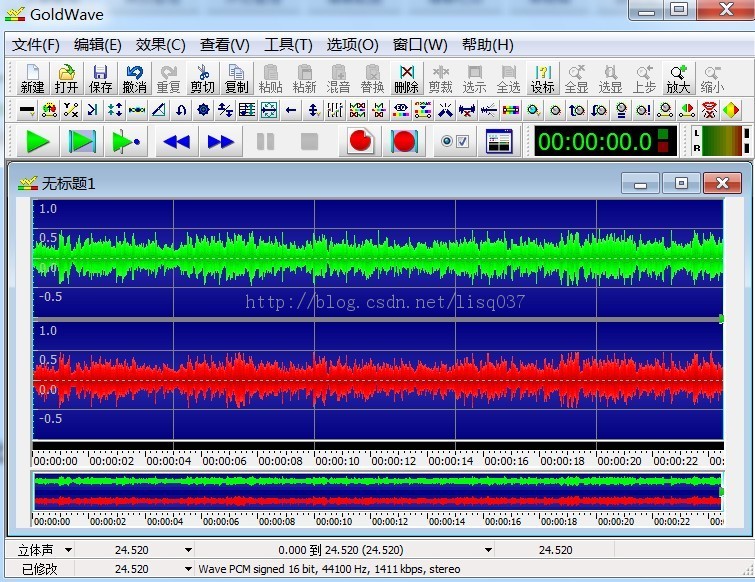Click the green play button with blue dot

(x=126, y=142)
